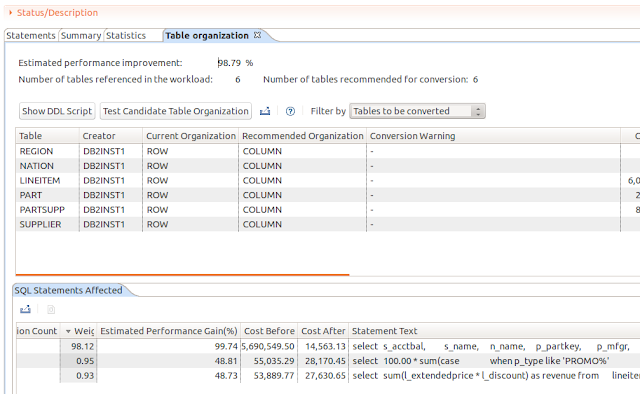Open the Statistics tab

pos(126,36)
